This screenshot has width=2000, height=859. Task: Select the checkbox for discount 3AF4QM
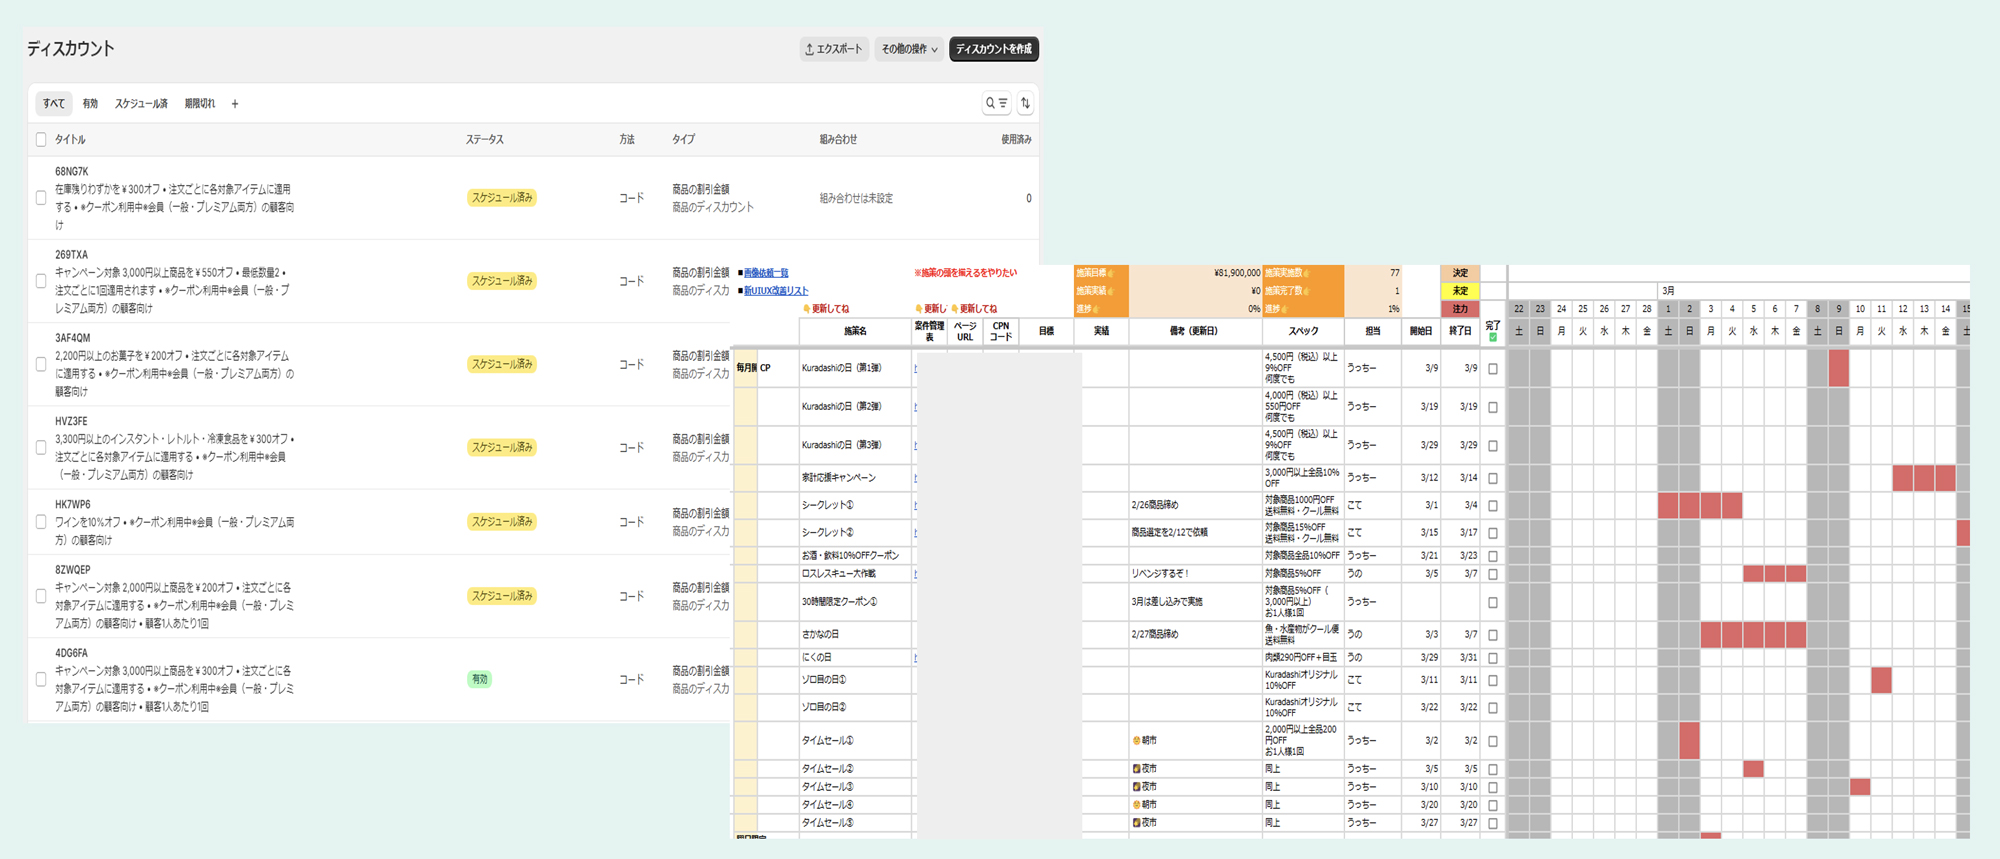[41, 364]
